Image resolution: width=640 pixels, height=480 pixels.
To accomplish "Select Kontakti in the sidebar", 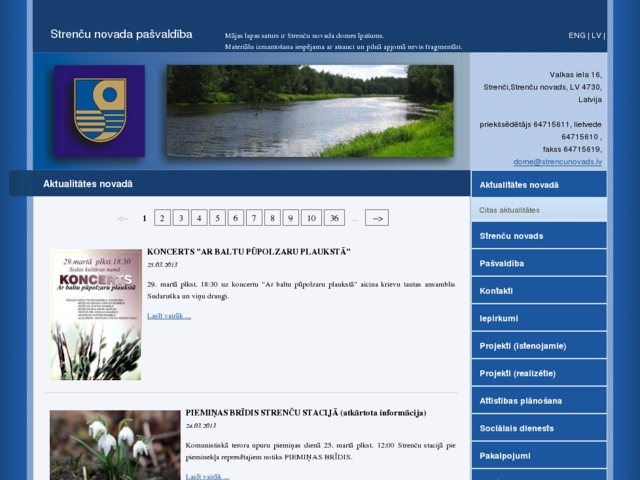I will [539, 290].
